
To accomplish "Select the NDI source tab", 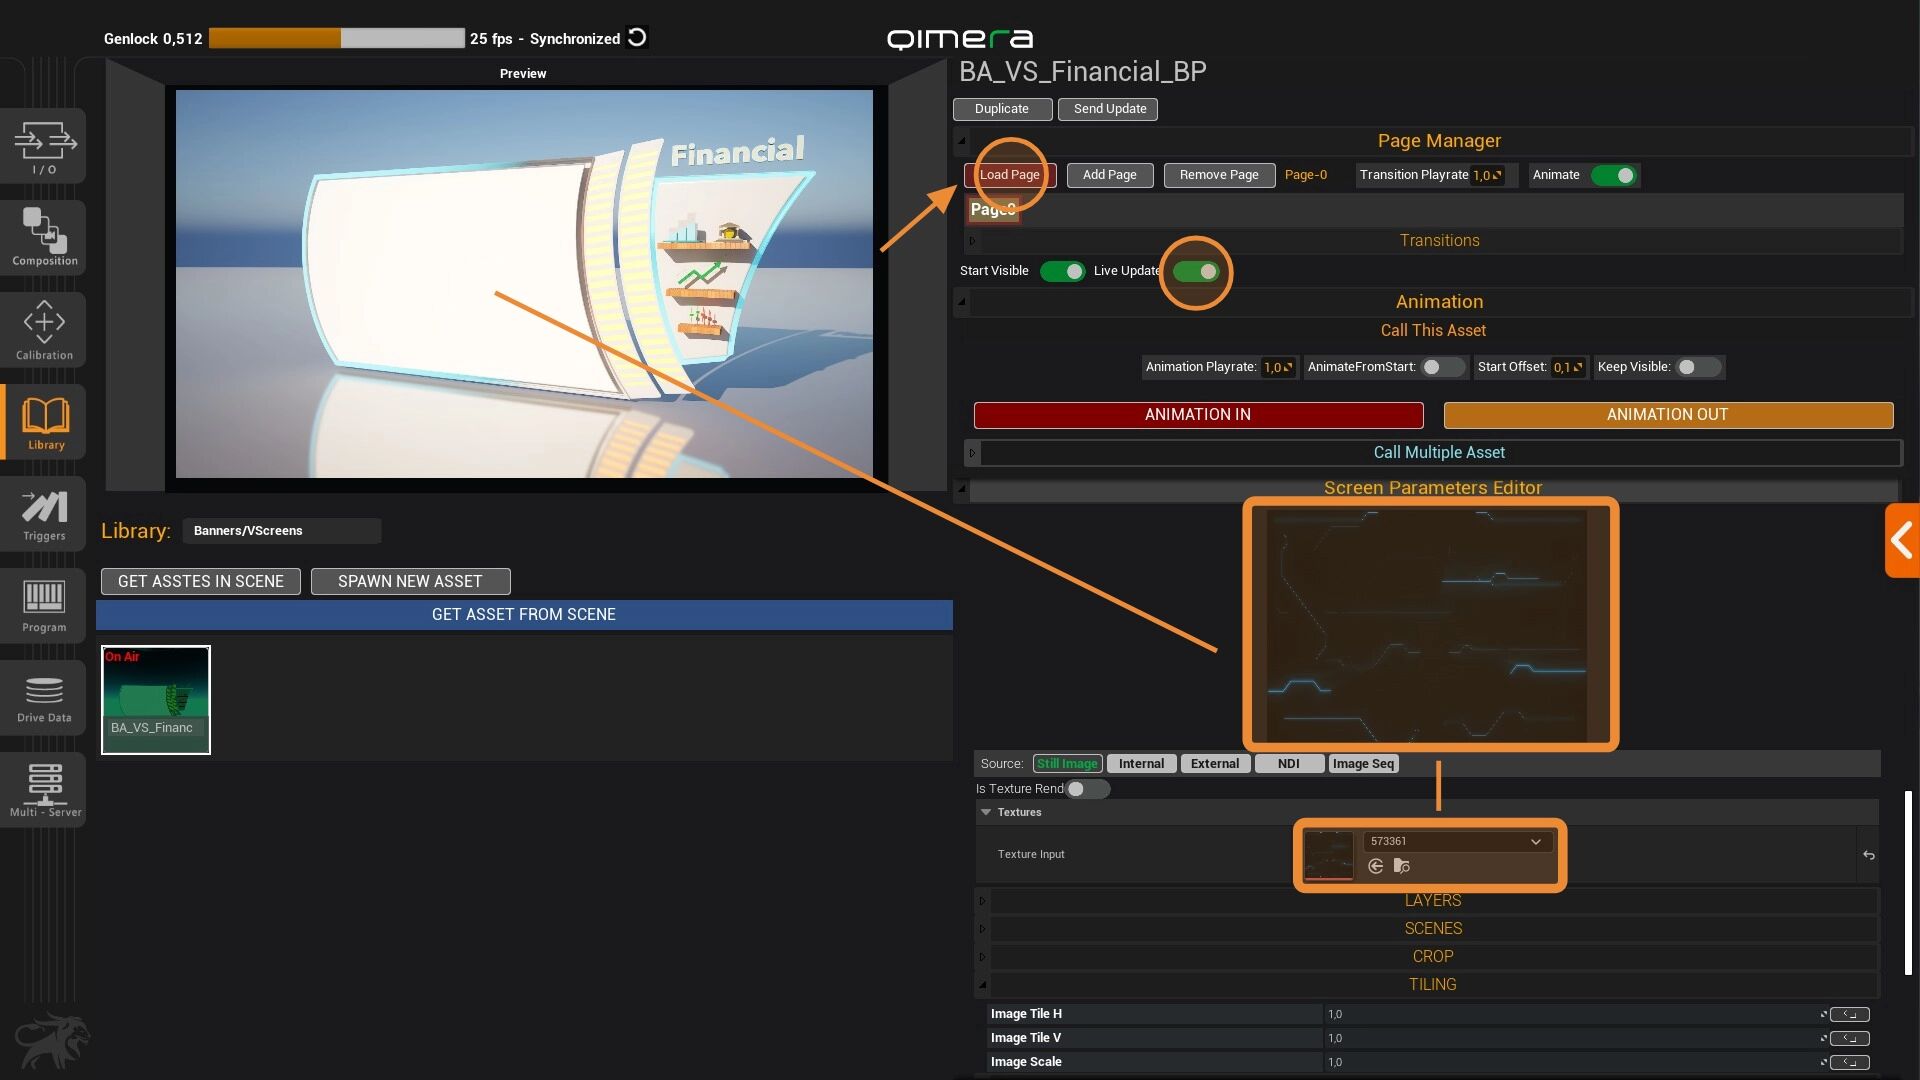I will point(1288,763).
